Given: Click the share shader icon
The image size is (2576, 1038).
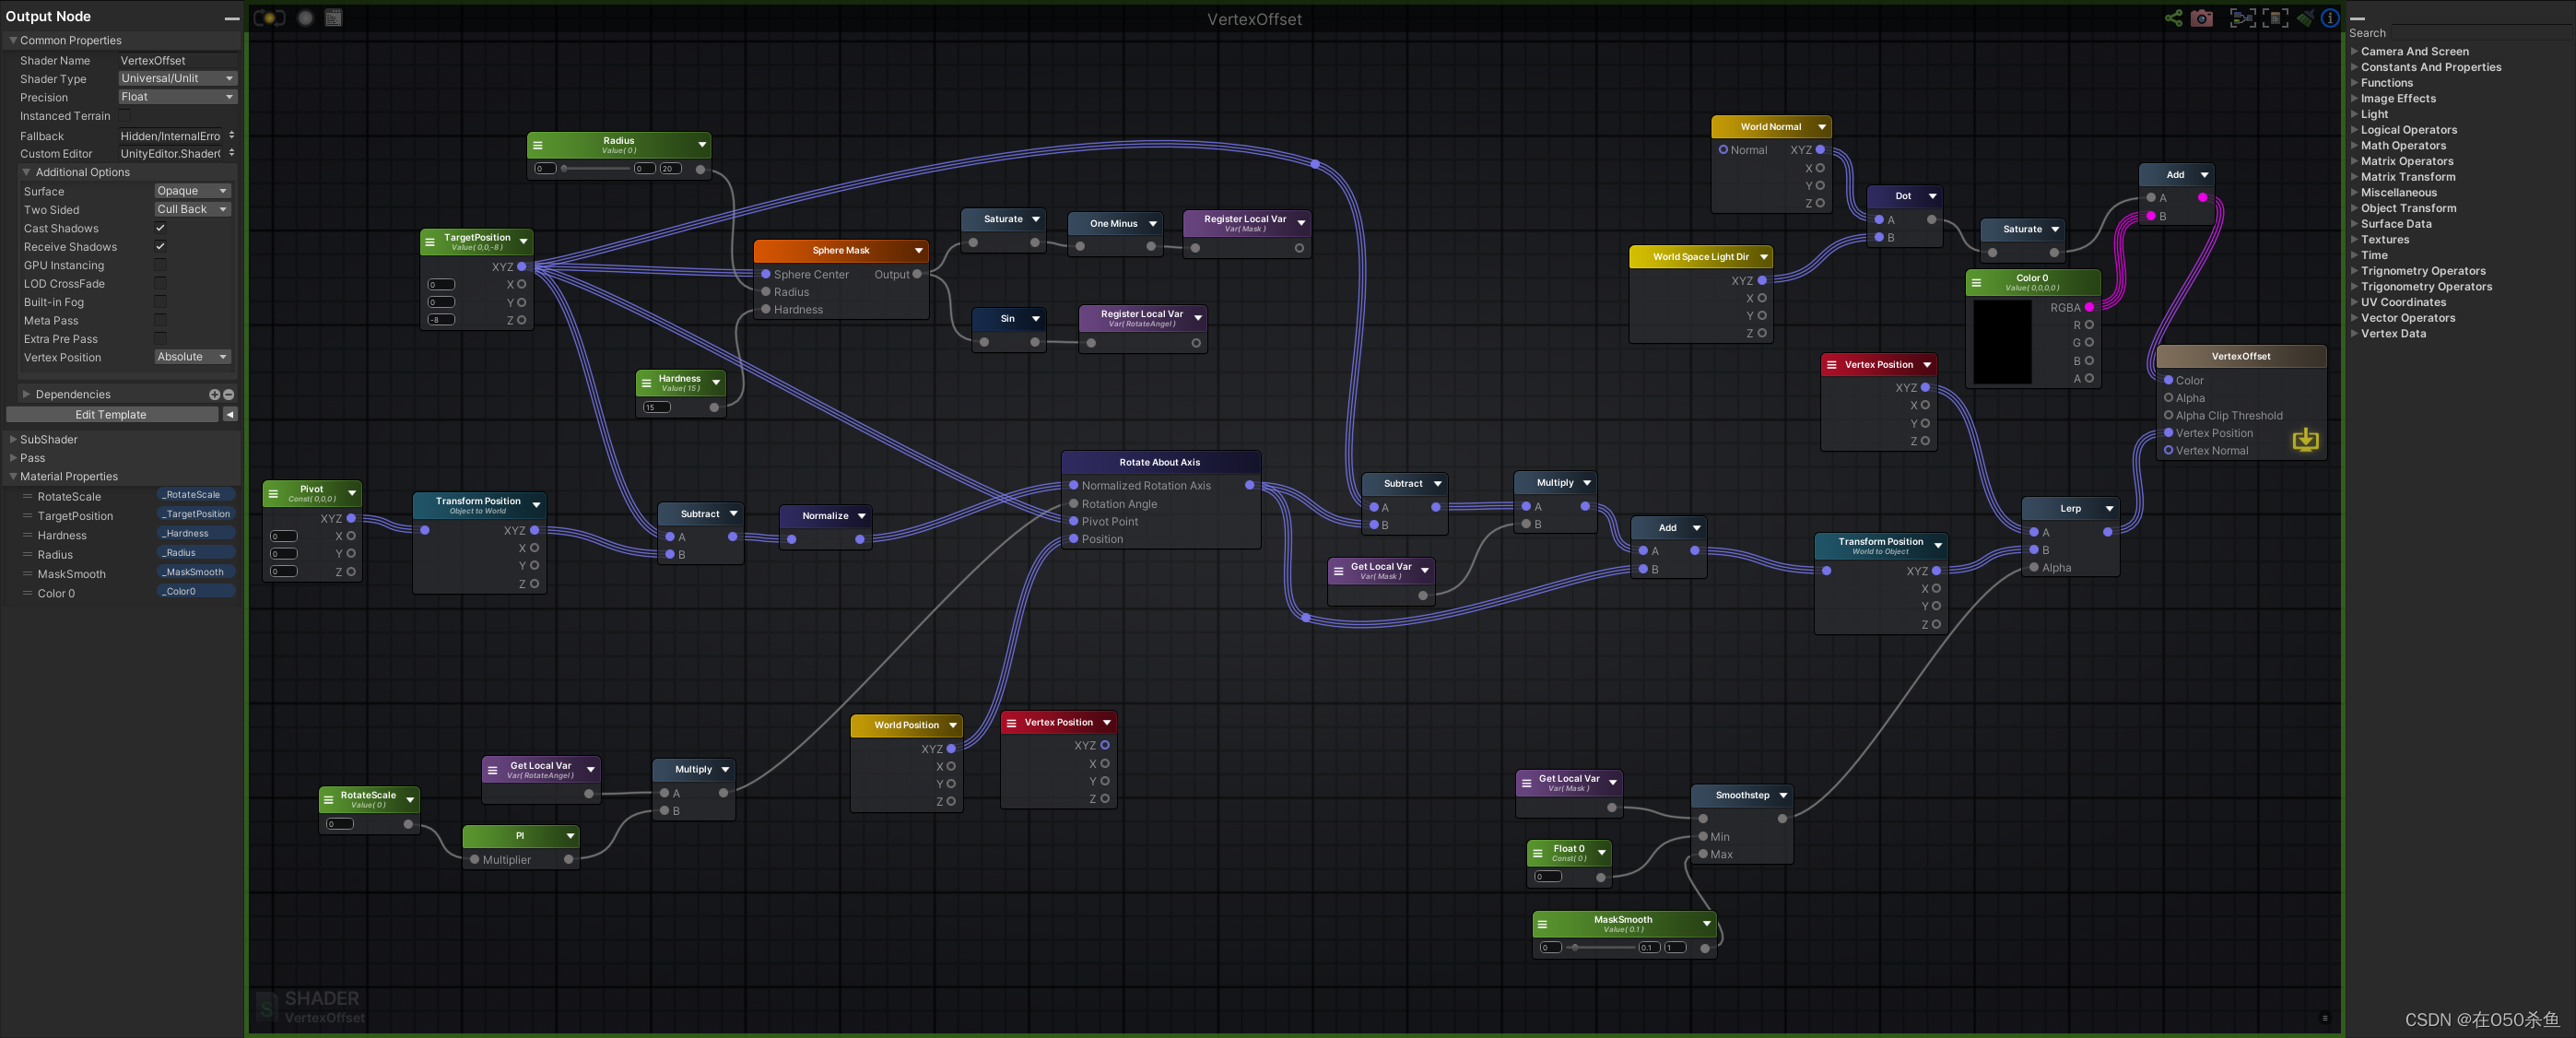Looking at the screenshot, I should (2173, 18).
